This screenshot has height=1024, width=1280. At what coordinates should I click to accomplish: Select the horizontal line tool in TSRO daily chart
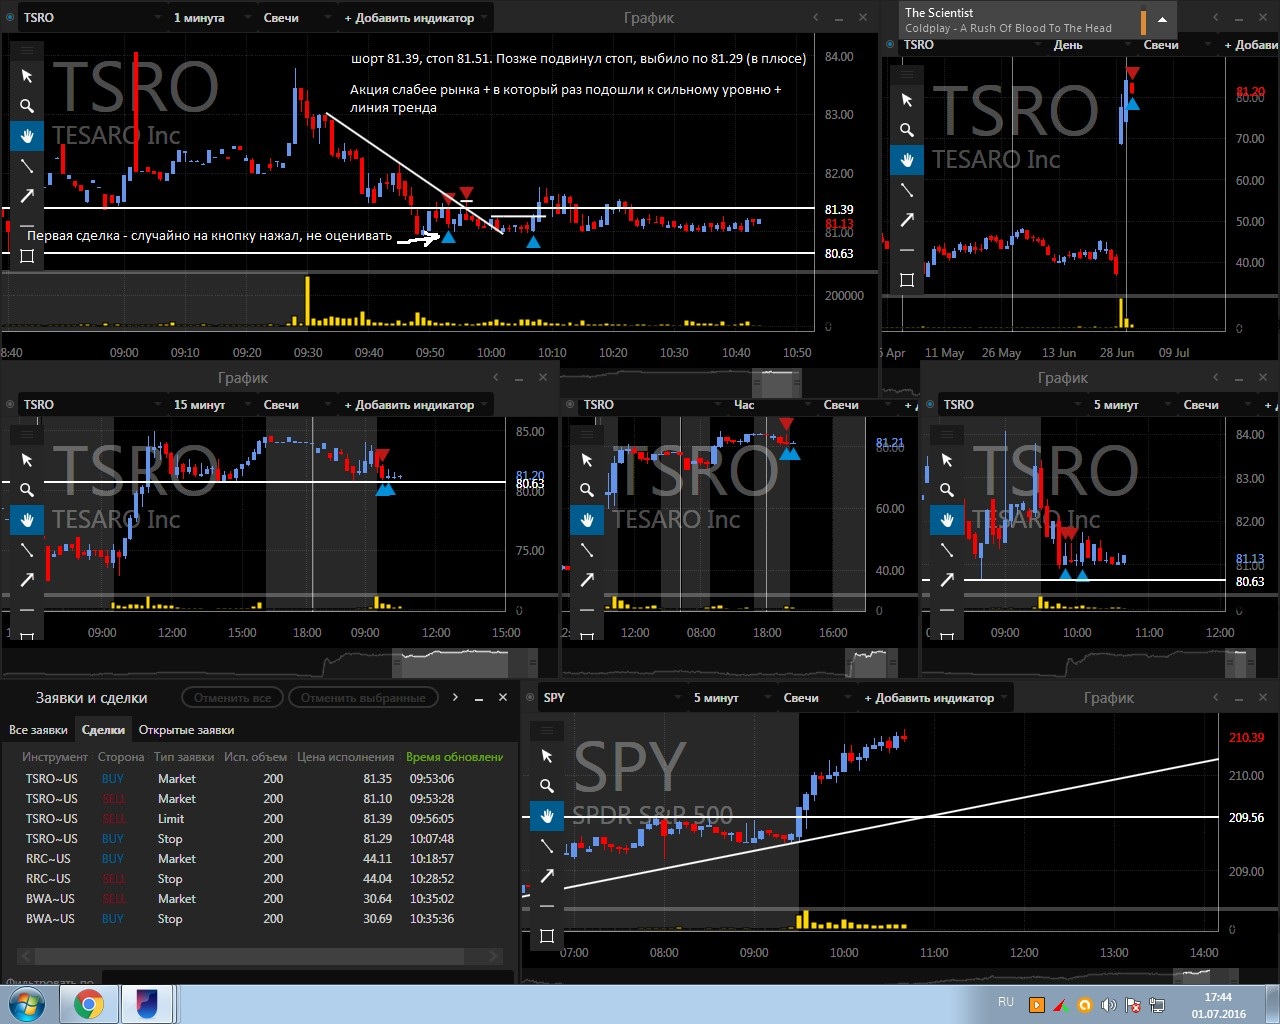(907, 250)
